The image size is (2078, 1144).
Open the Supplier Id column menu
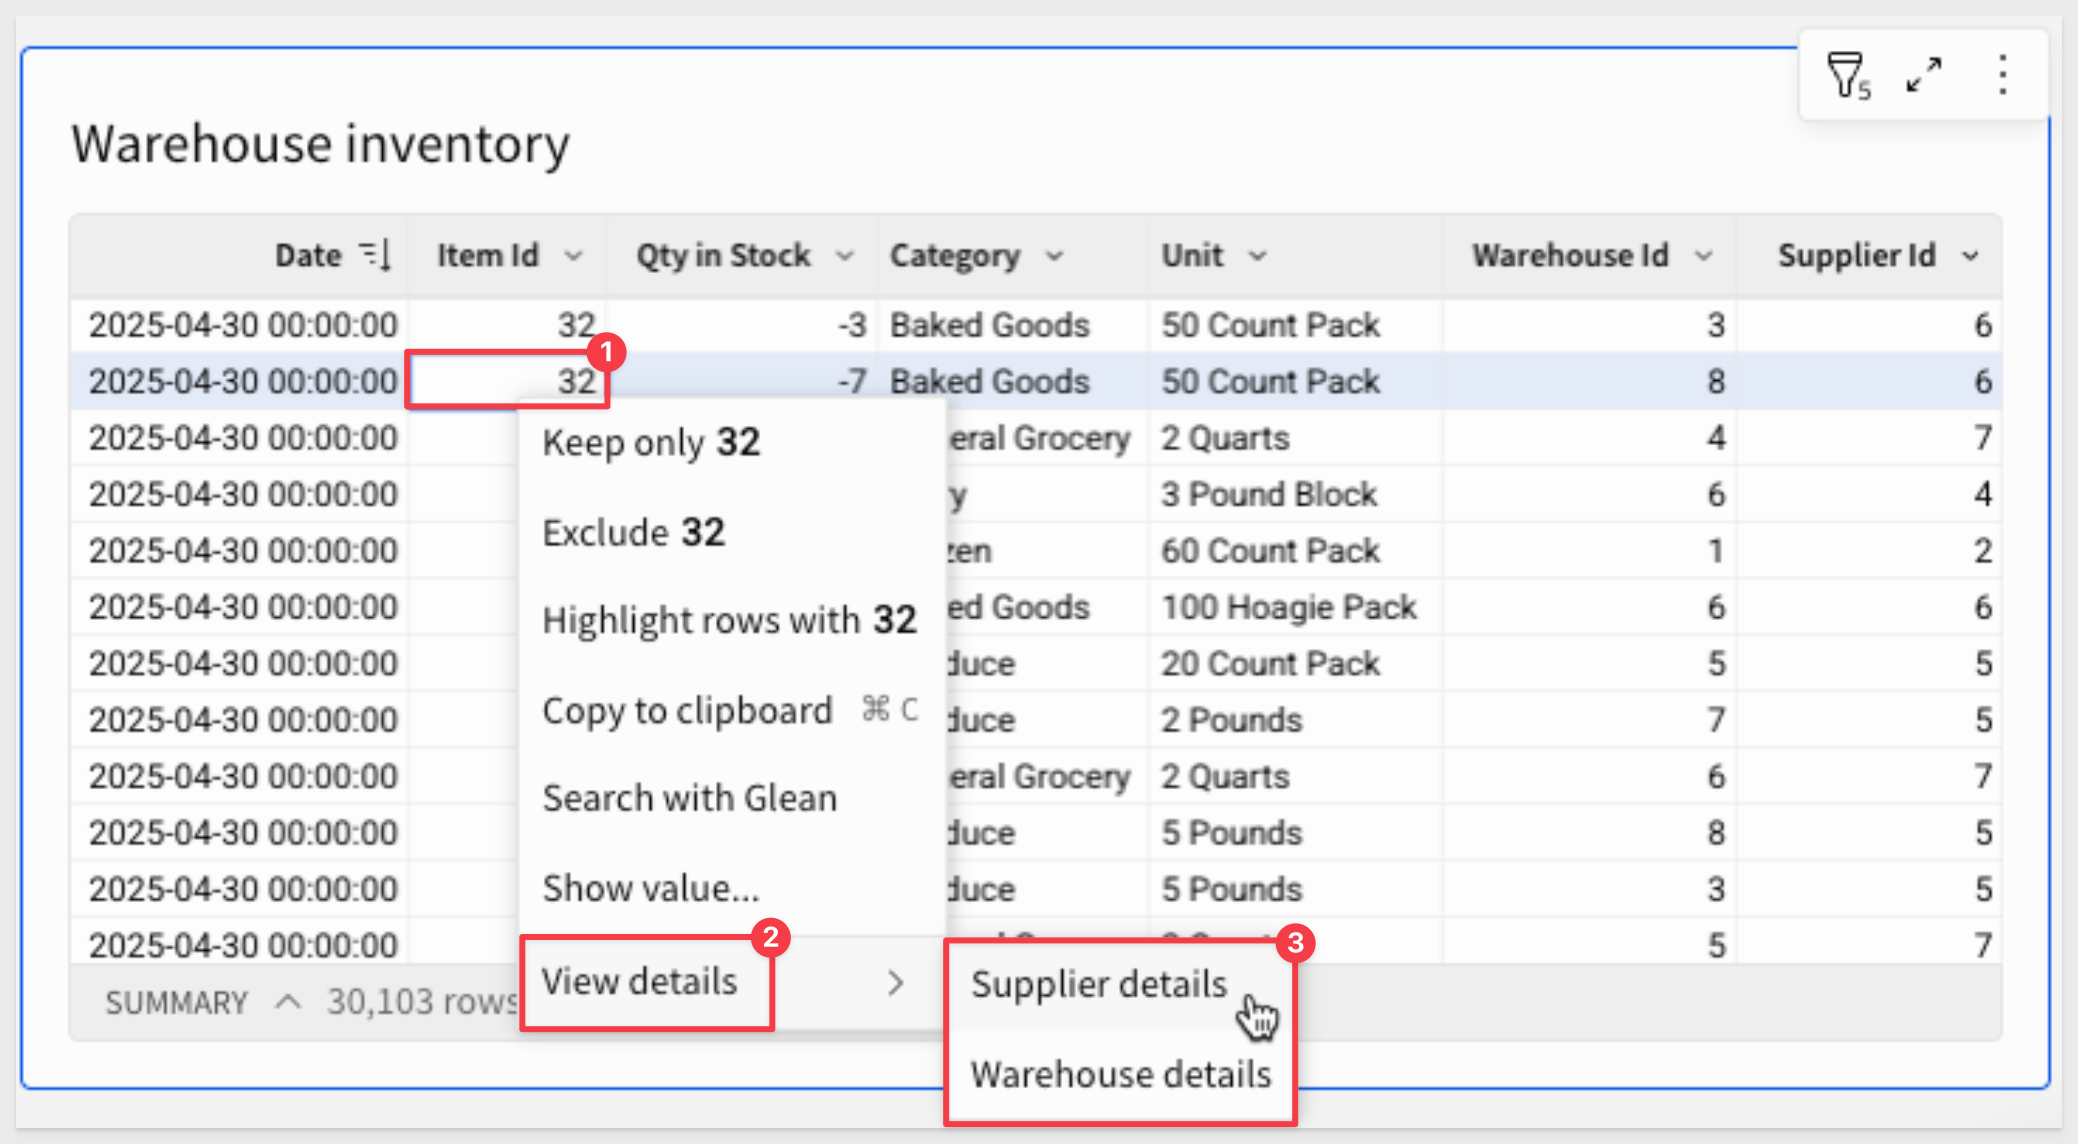coord(1970,256)
